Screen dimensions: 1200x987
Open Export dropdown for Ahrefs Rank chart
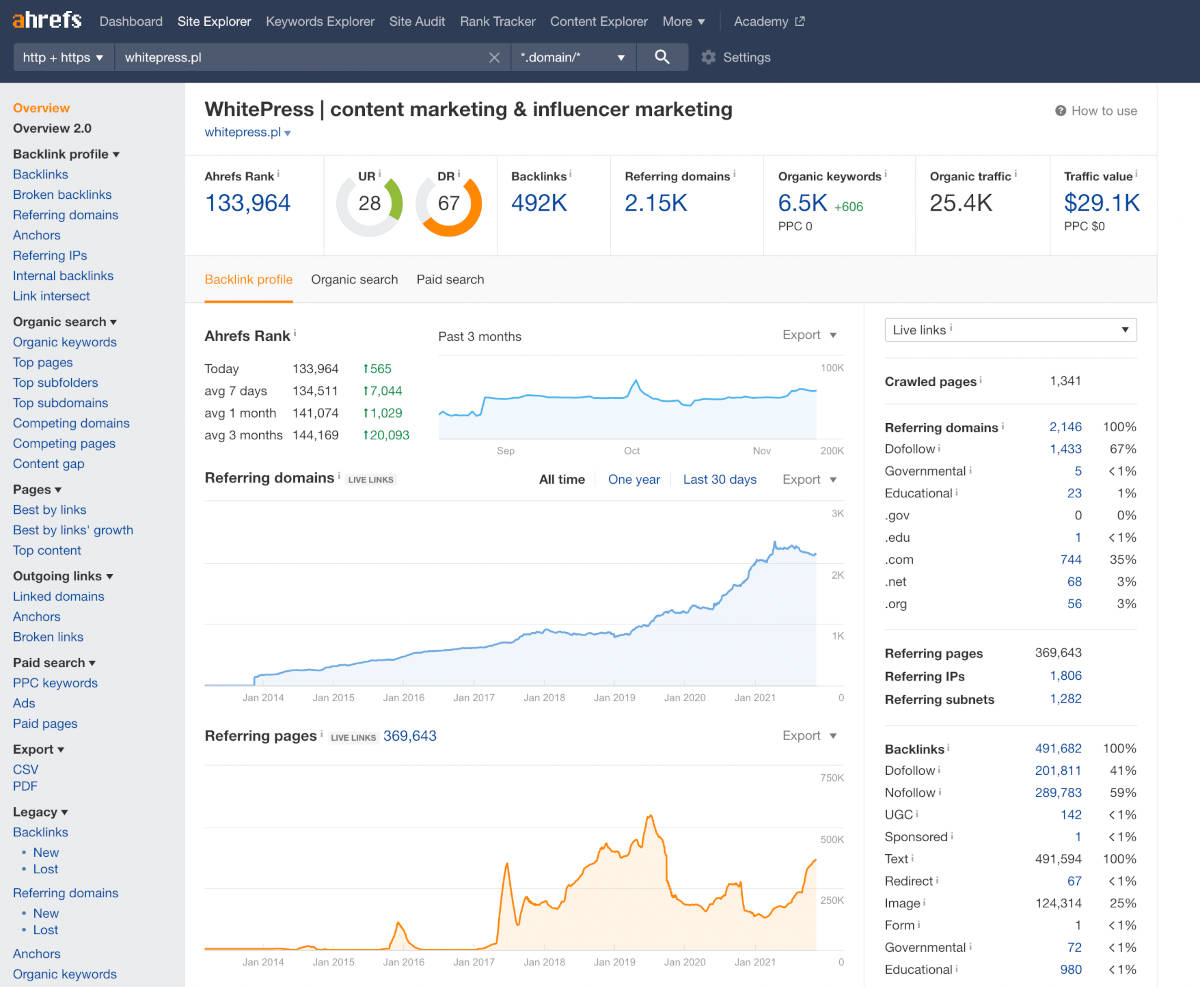pyautogui.click(x=810, y=335)
